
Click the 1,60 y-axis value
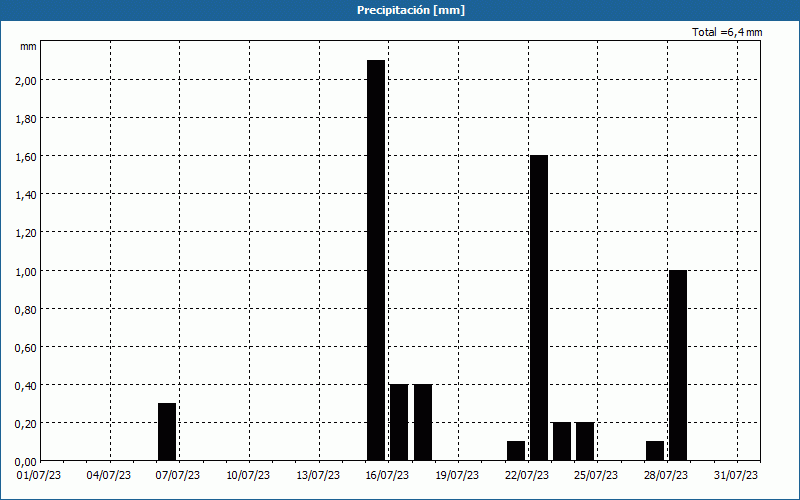coord(26,157)
